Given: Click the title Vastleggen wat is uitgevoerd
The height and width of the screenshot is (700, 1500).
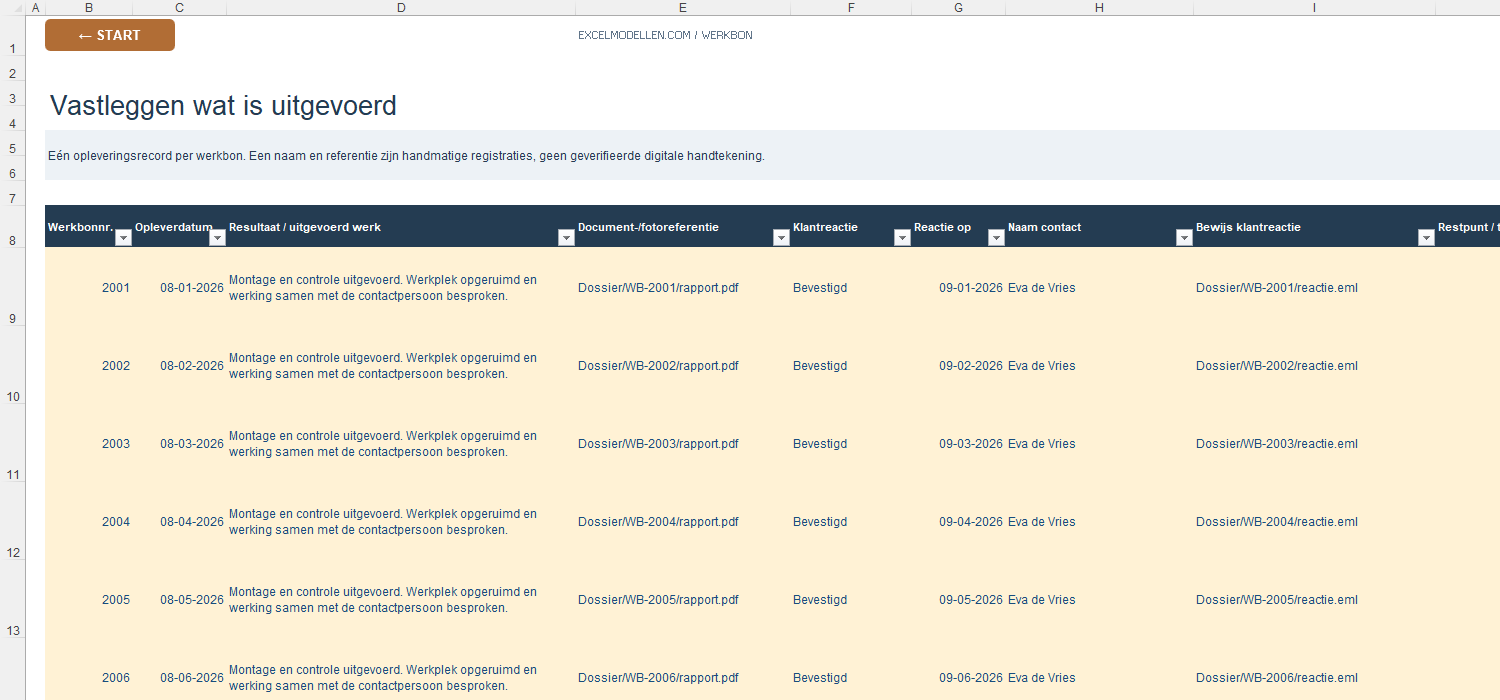Looking at the screenshot, I should point(223,105).
